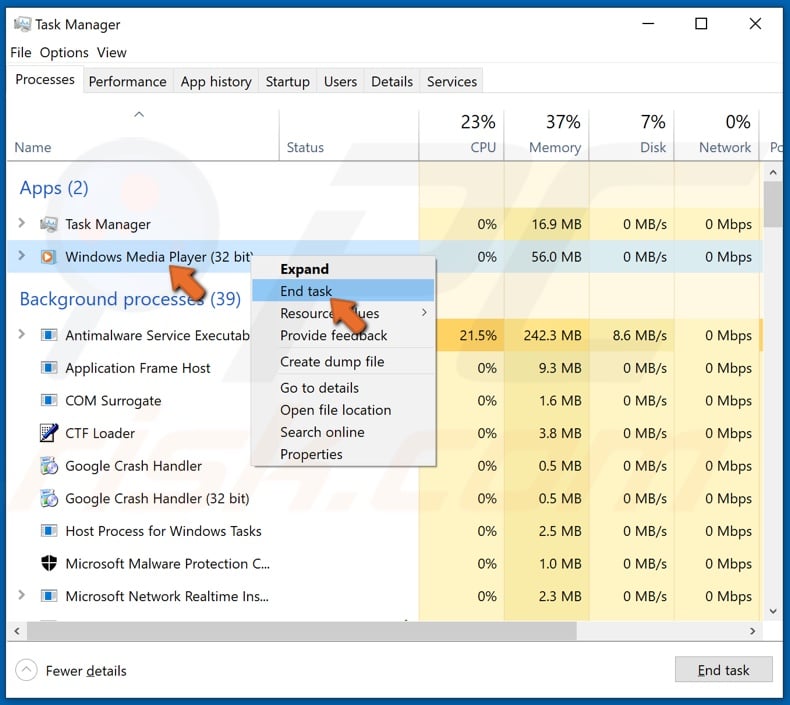790x705 pixels.
Task: Click the Background processes (39) group header
Action: 130,299
